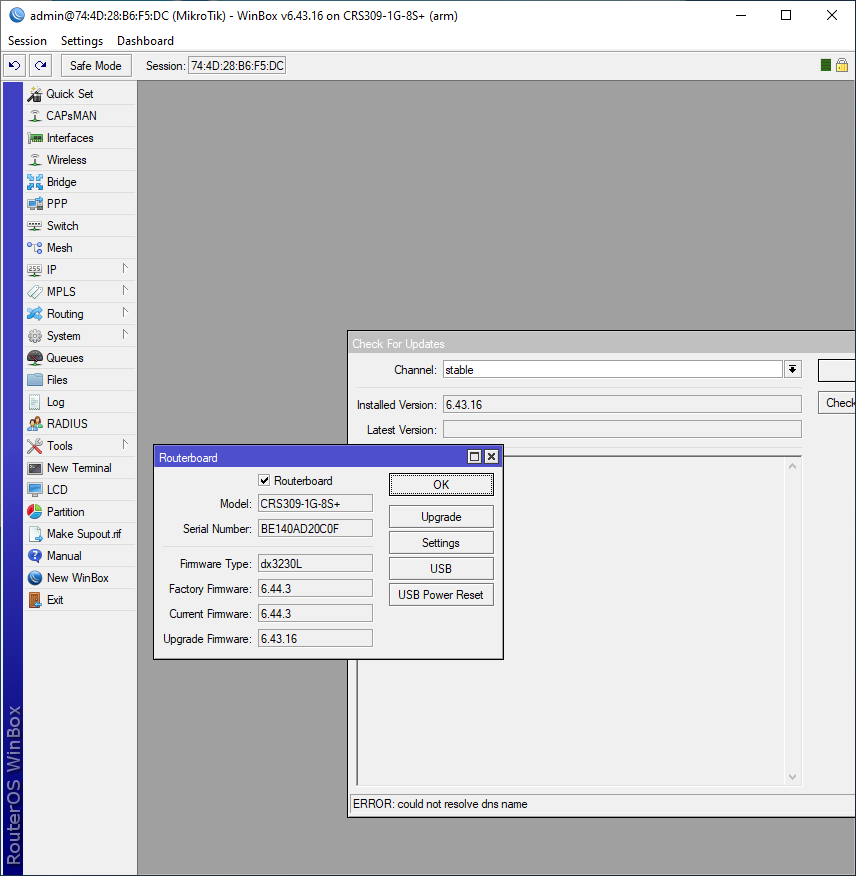Open the Manual
Viewport: 856px width, 876px height.
point(80,556)
